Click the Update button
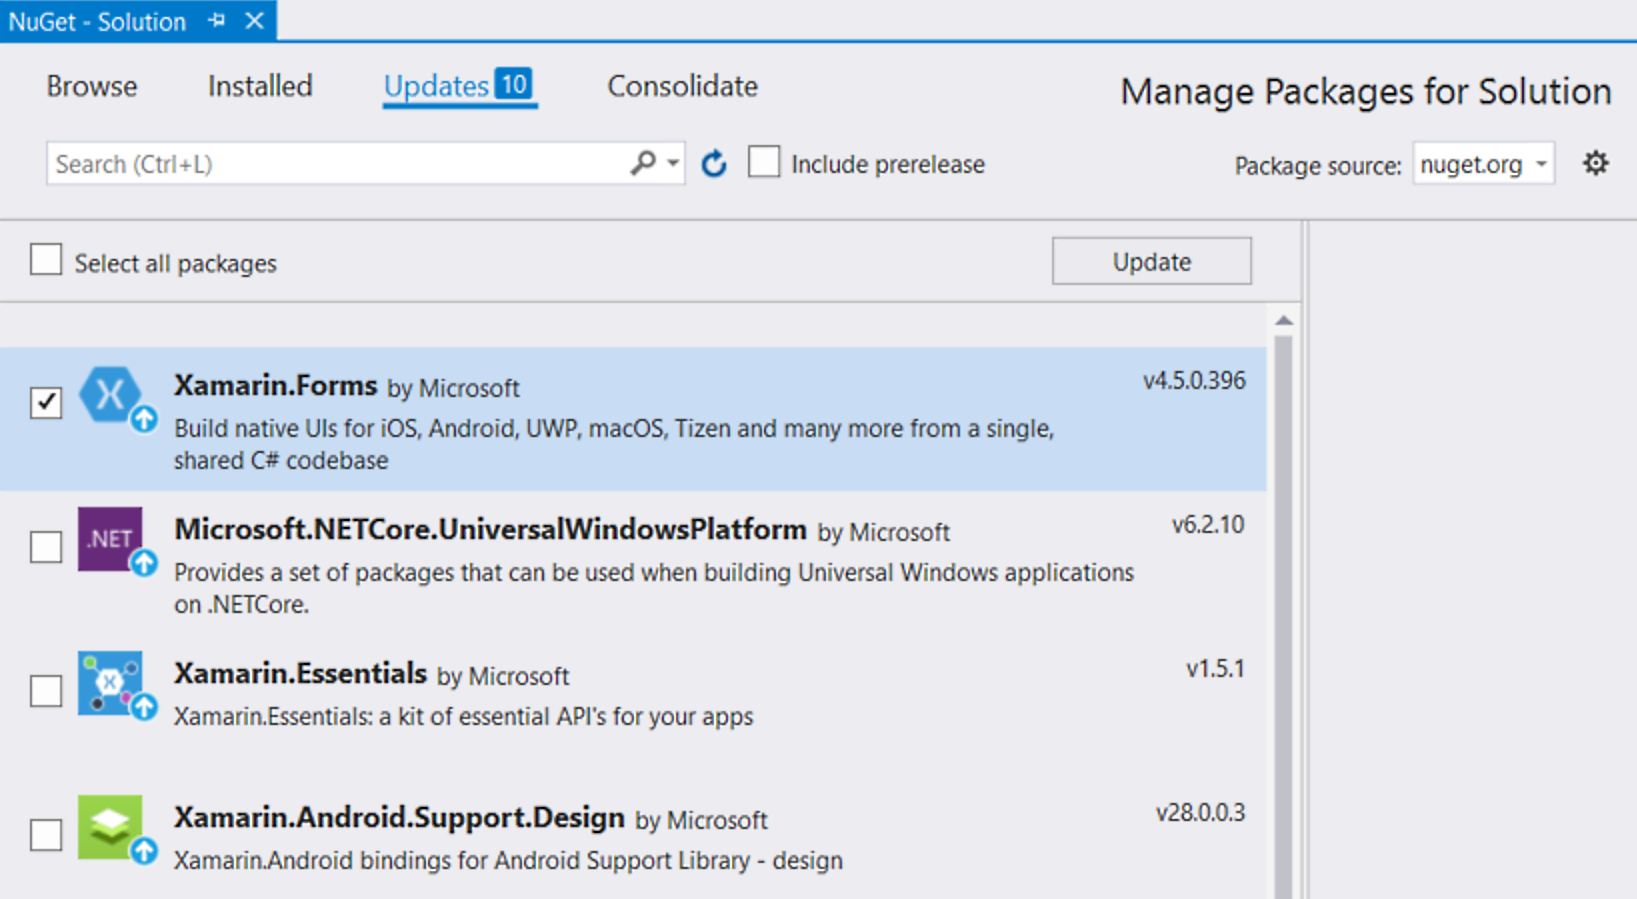Viewport: 1637px width, 899px height. (1151, 261)
